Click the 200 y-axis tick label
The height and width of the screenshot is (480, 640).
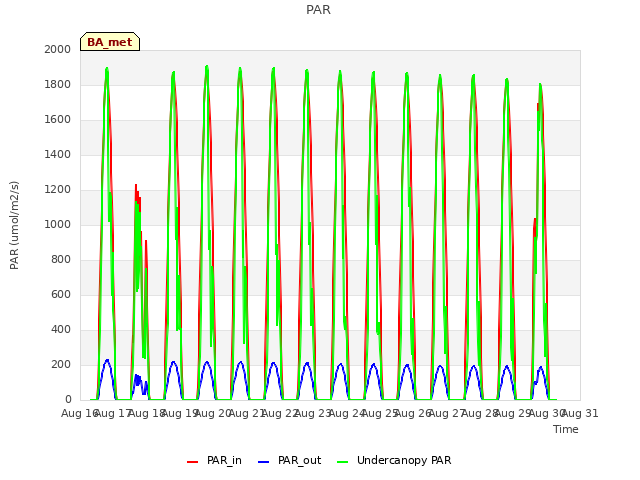tap(61, 365)
